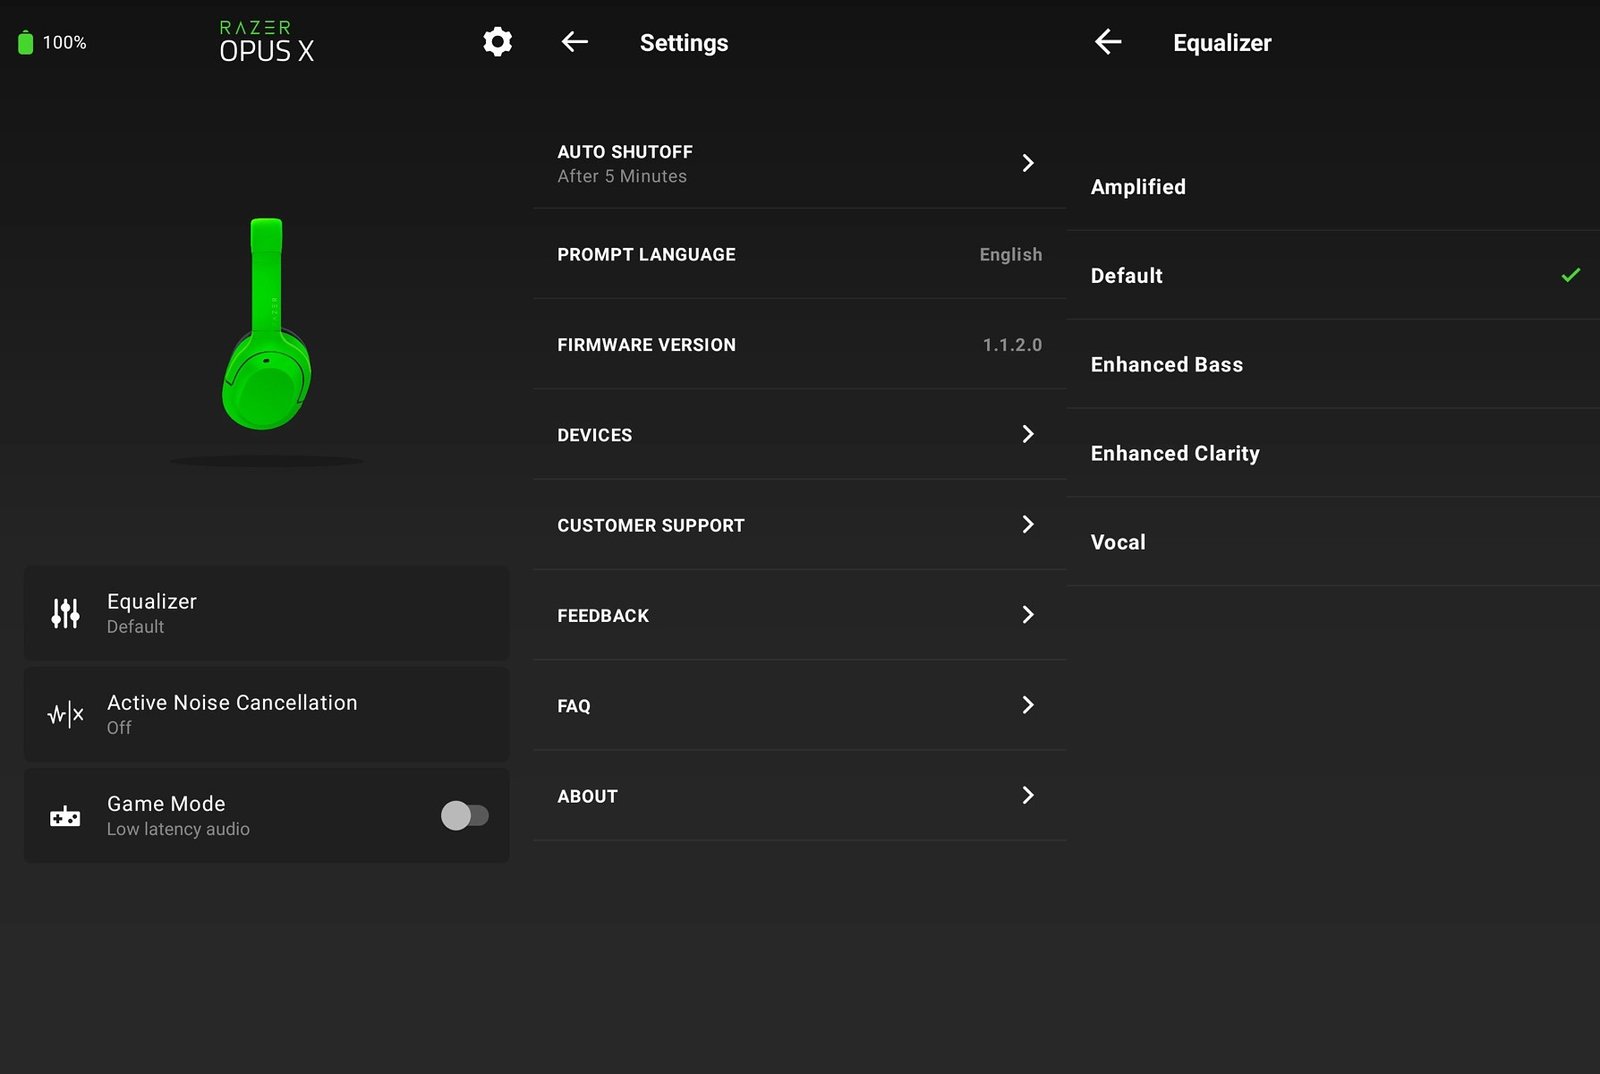Click the '1.1.2.0' firmware value
Viewport: 1600px width, 1074px height.
pyautogui.click(x=1012, y=345)
